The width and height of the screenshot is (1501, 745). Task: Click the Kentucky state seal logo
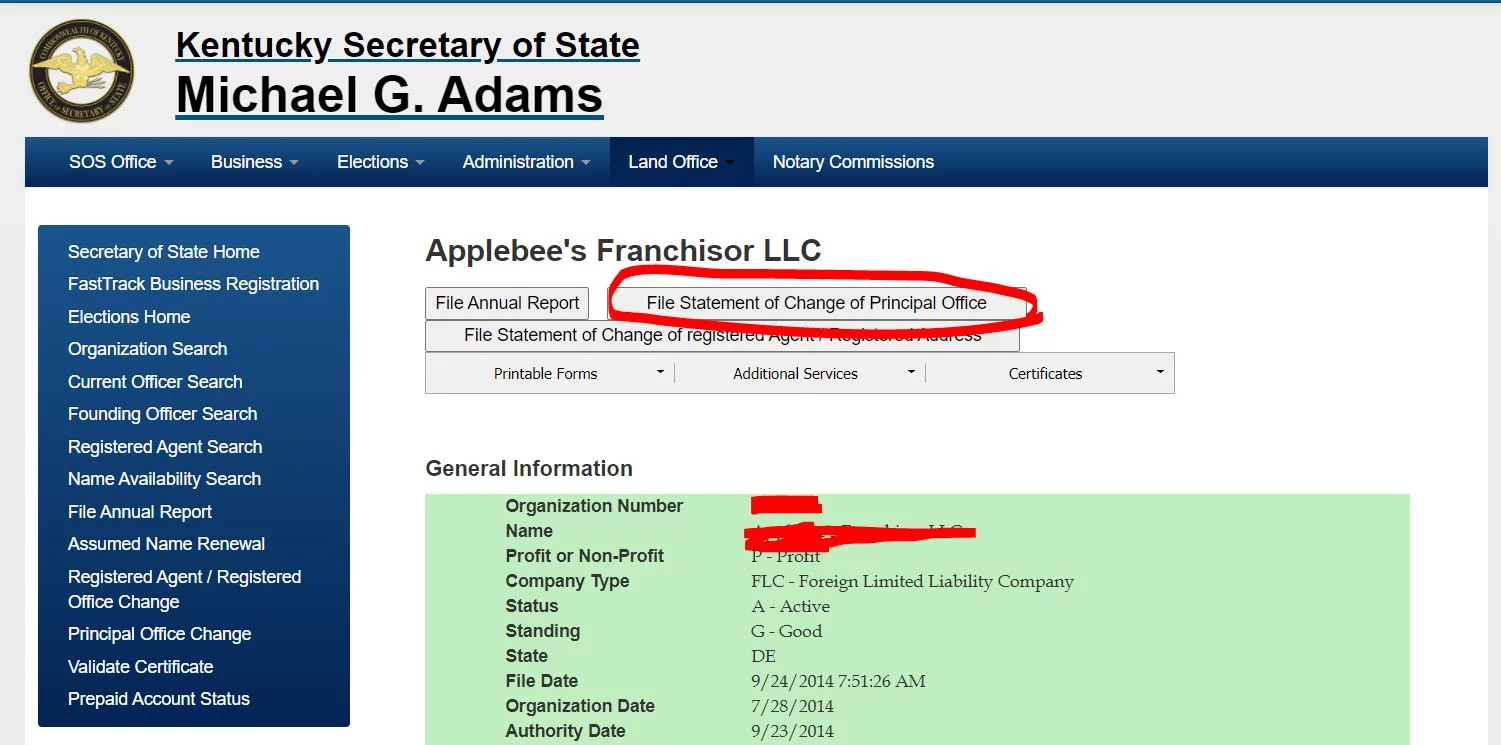coord(81,71)
